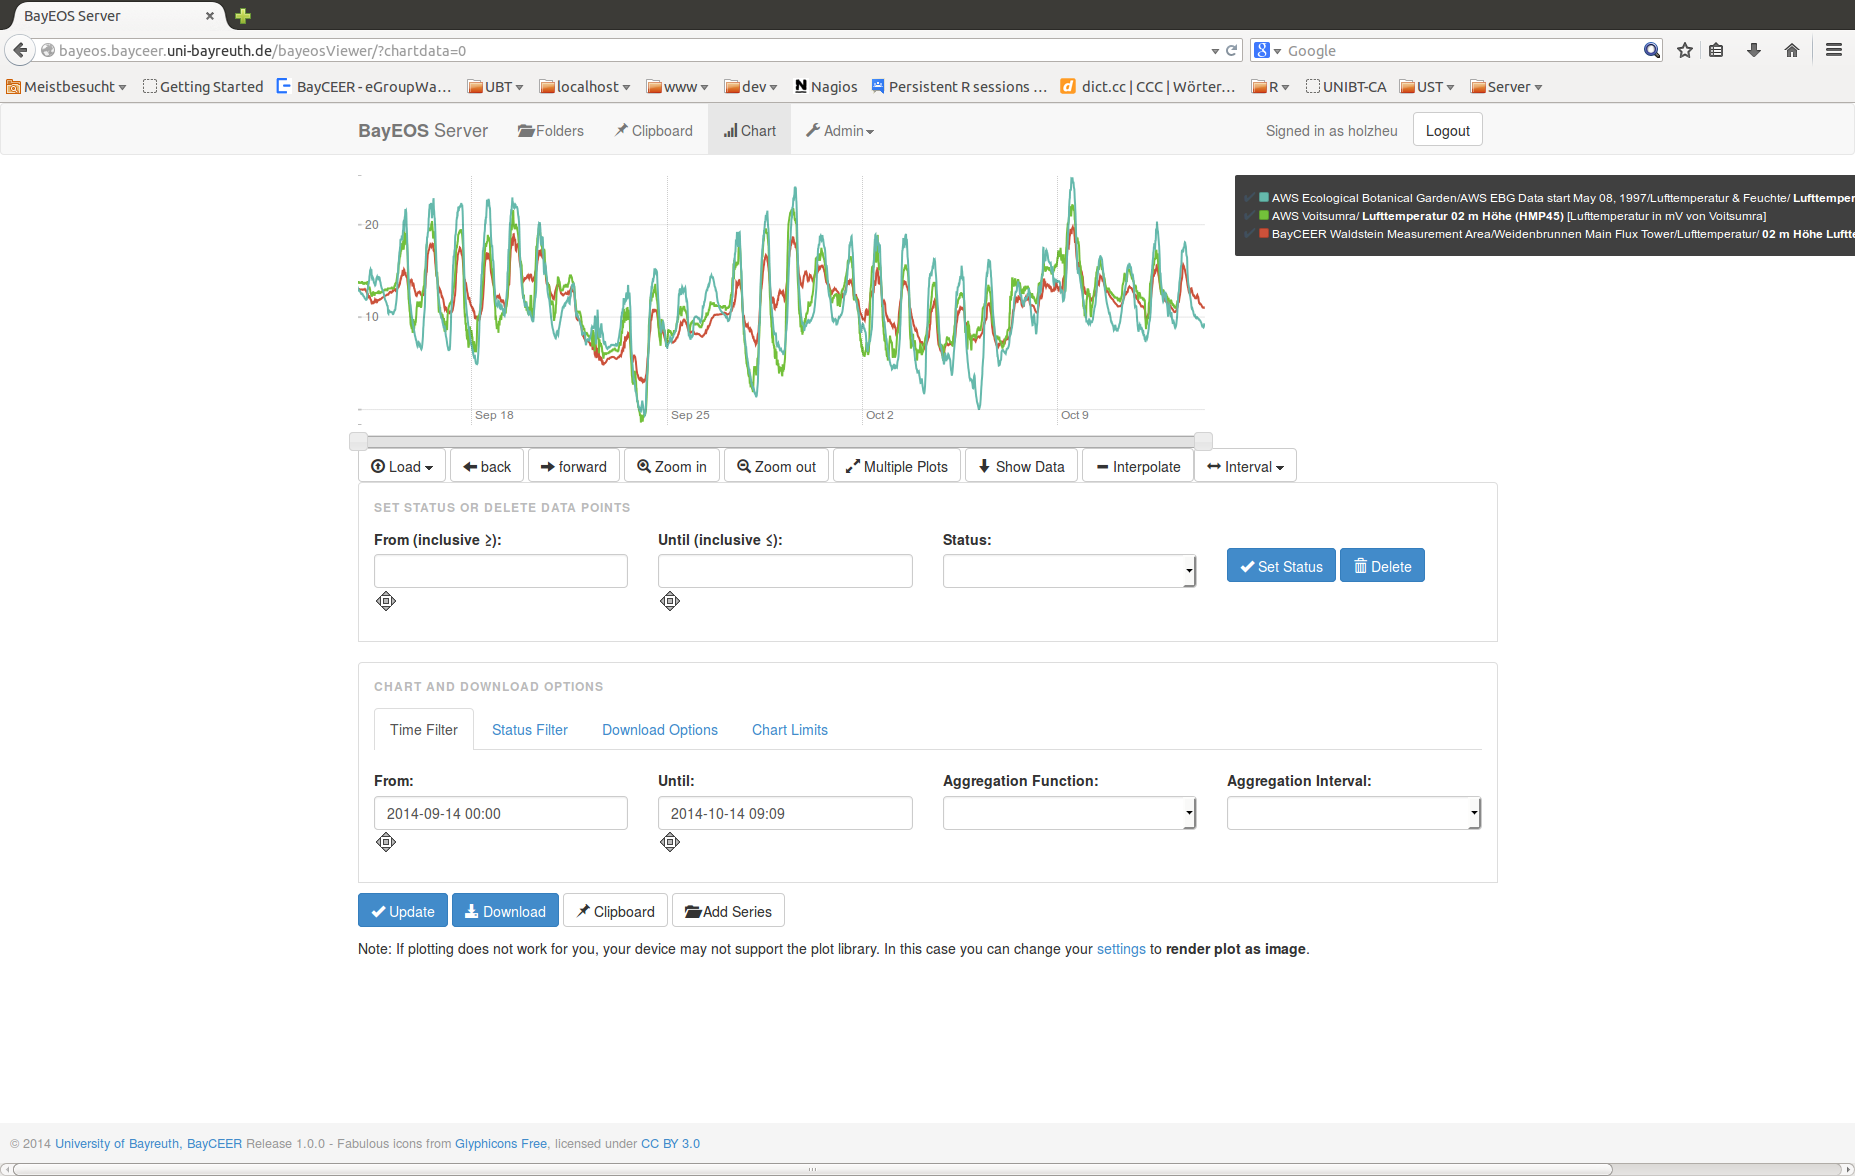Click crosshair picker below Time Filter From
1855x1176 pixels.
coord(386,842)
